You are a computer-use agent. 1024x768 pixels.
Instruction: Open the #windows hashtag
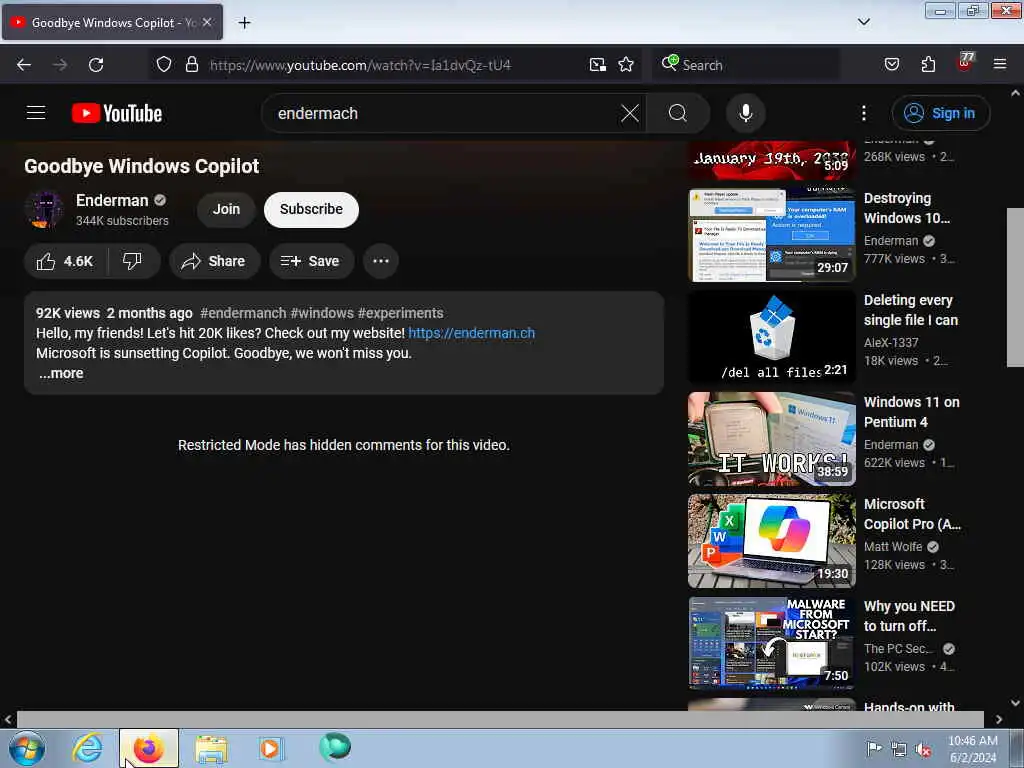tap(322, 313)
